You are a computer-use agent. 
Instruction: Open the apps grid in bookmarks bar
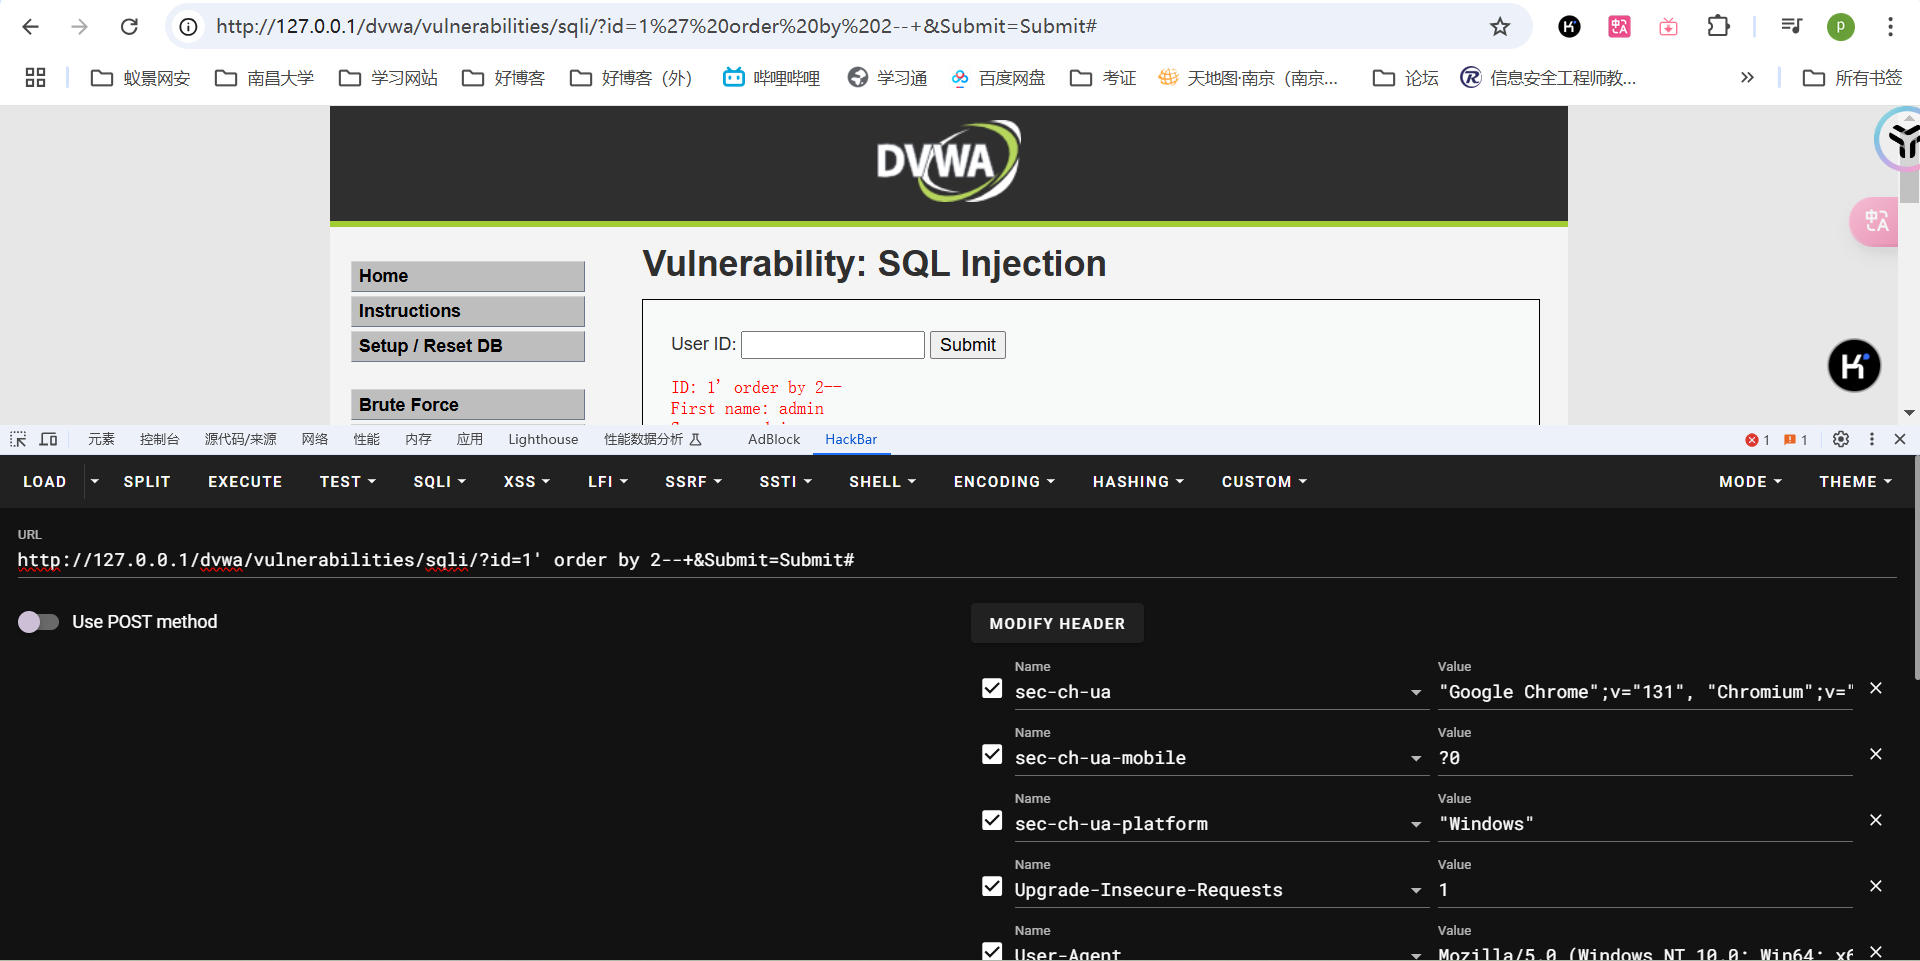point(36,78)
